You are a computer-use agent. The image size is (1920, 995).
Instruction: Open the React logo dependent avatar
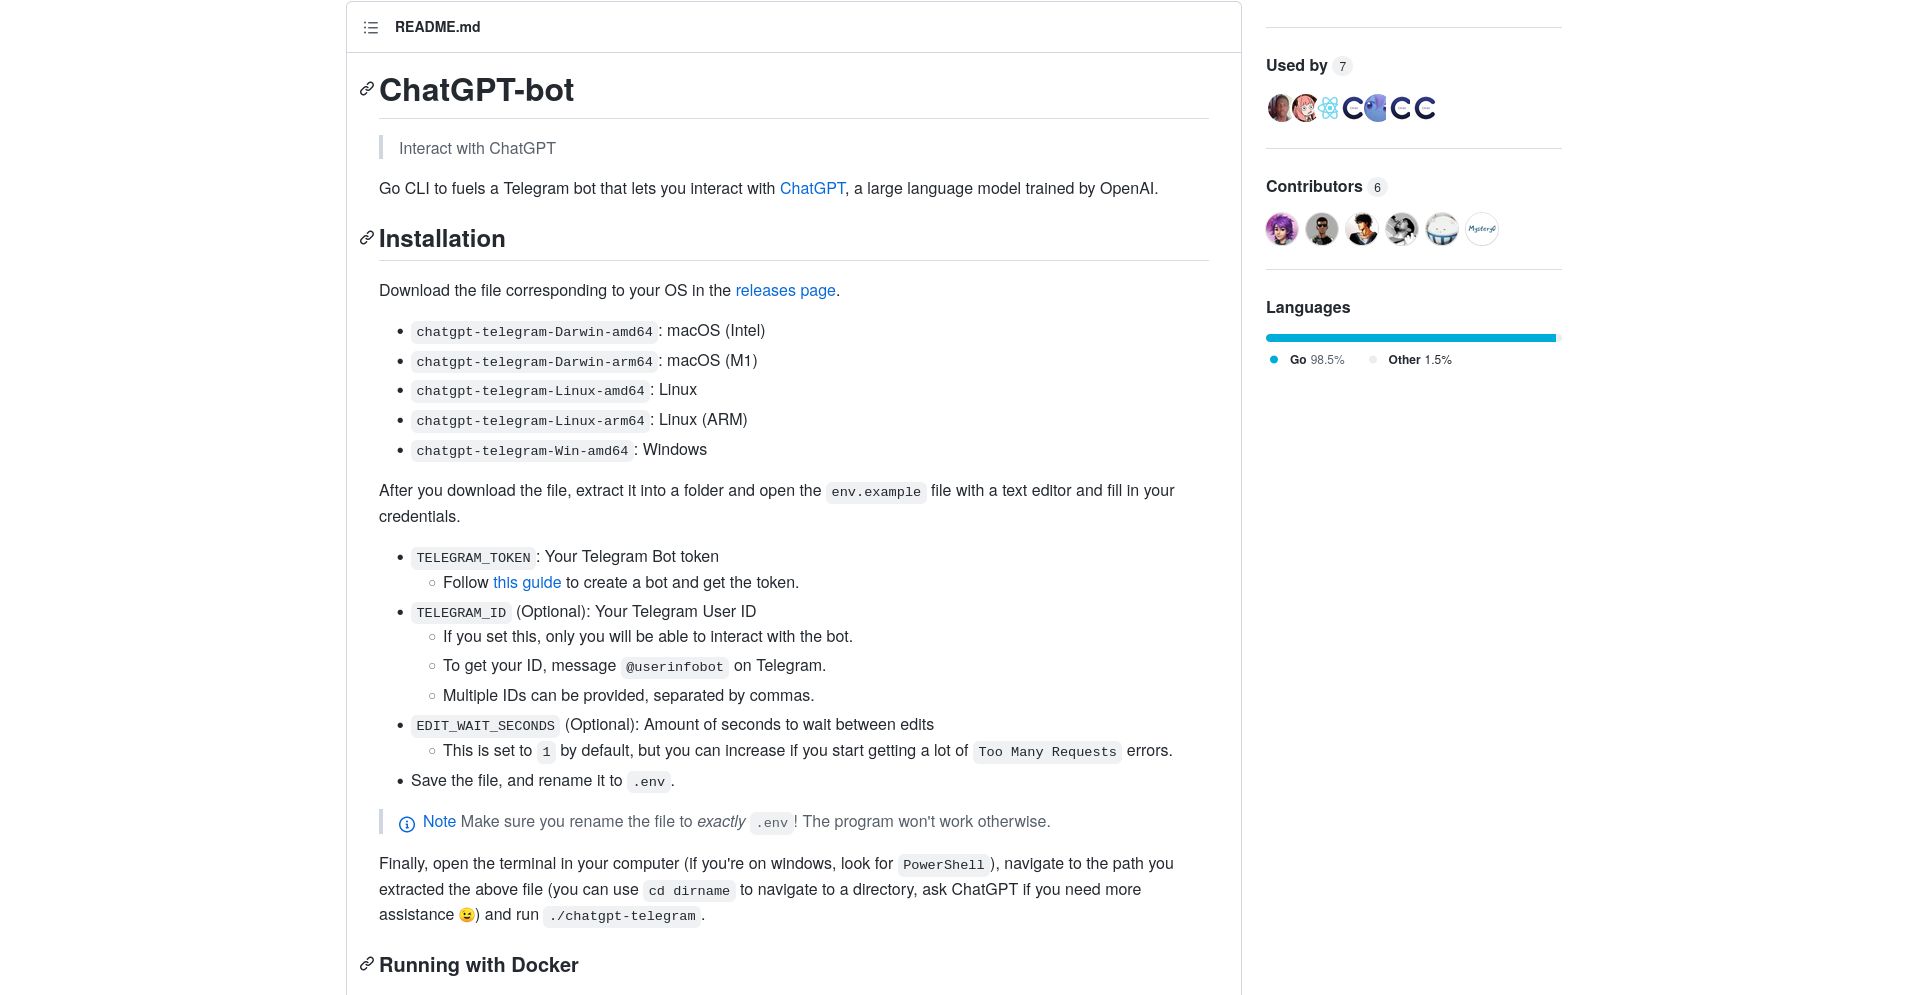coord(1329,108)
